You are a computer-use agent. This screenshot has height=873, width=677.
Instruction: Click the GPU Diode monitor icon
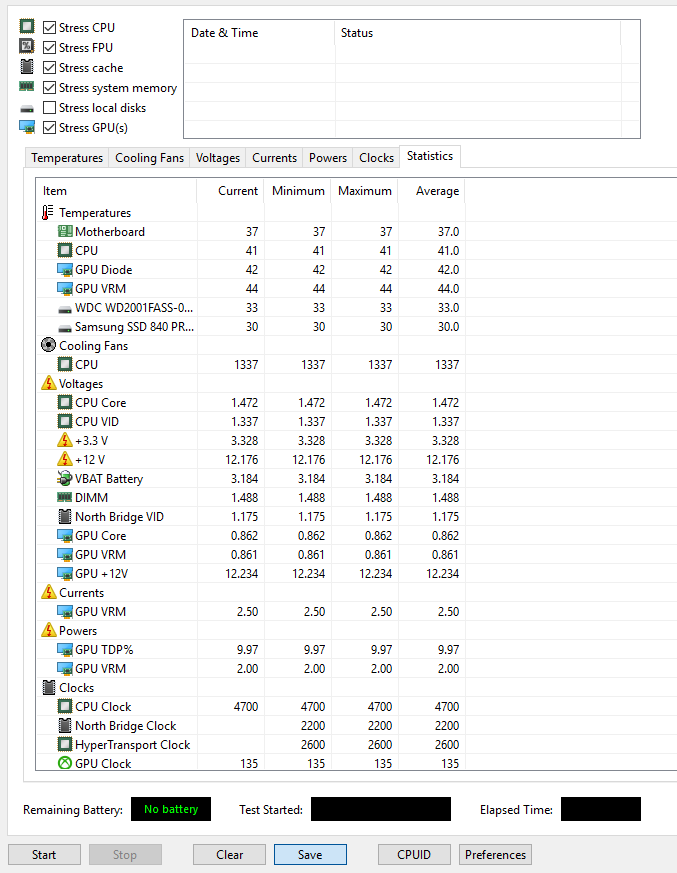(x=65, y=270)
